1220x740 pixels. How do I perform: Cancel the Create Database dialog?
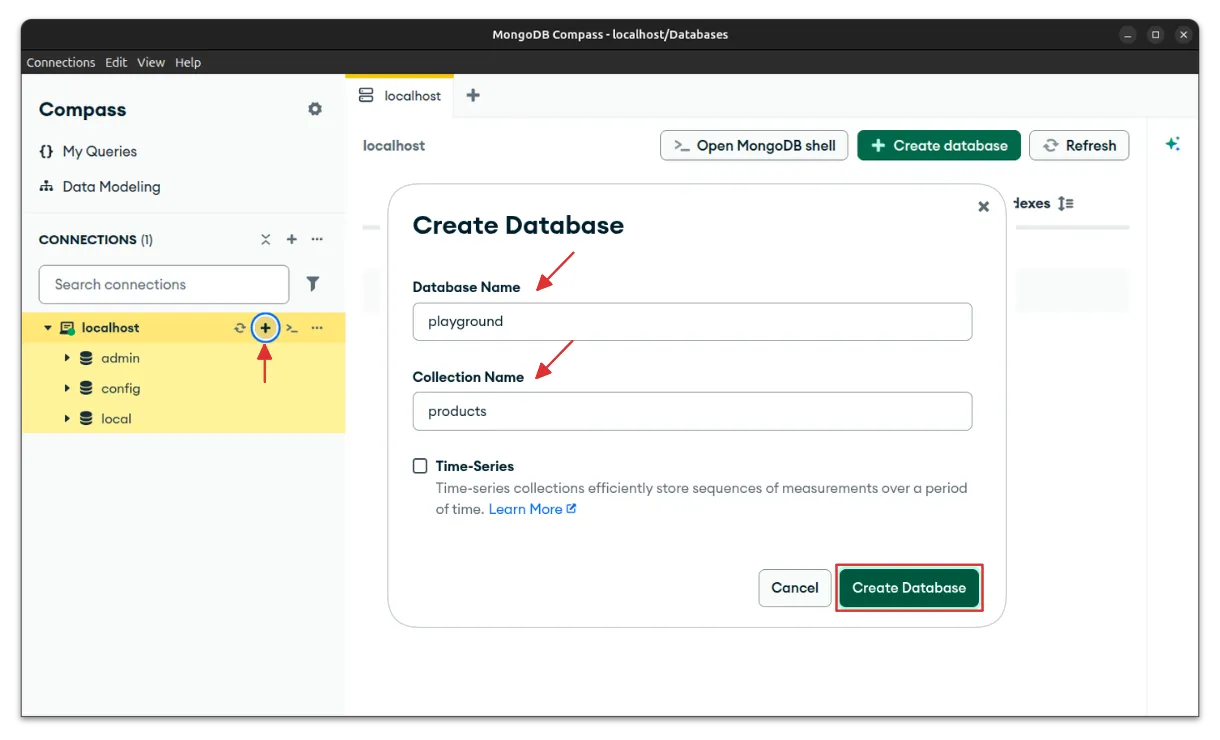795,588
